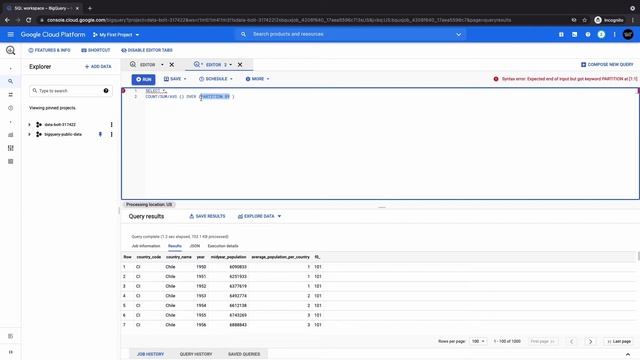Click Features & Info button
Viewport: 640px width, 360px height.
[x=49, y=50]
